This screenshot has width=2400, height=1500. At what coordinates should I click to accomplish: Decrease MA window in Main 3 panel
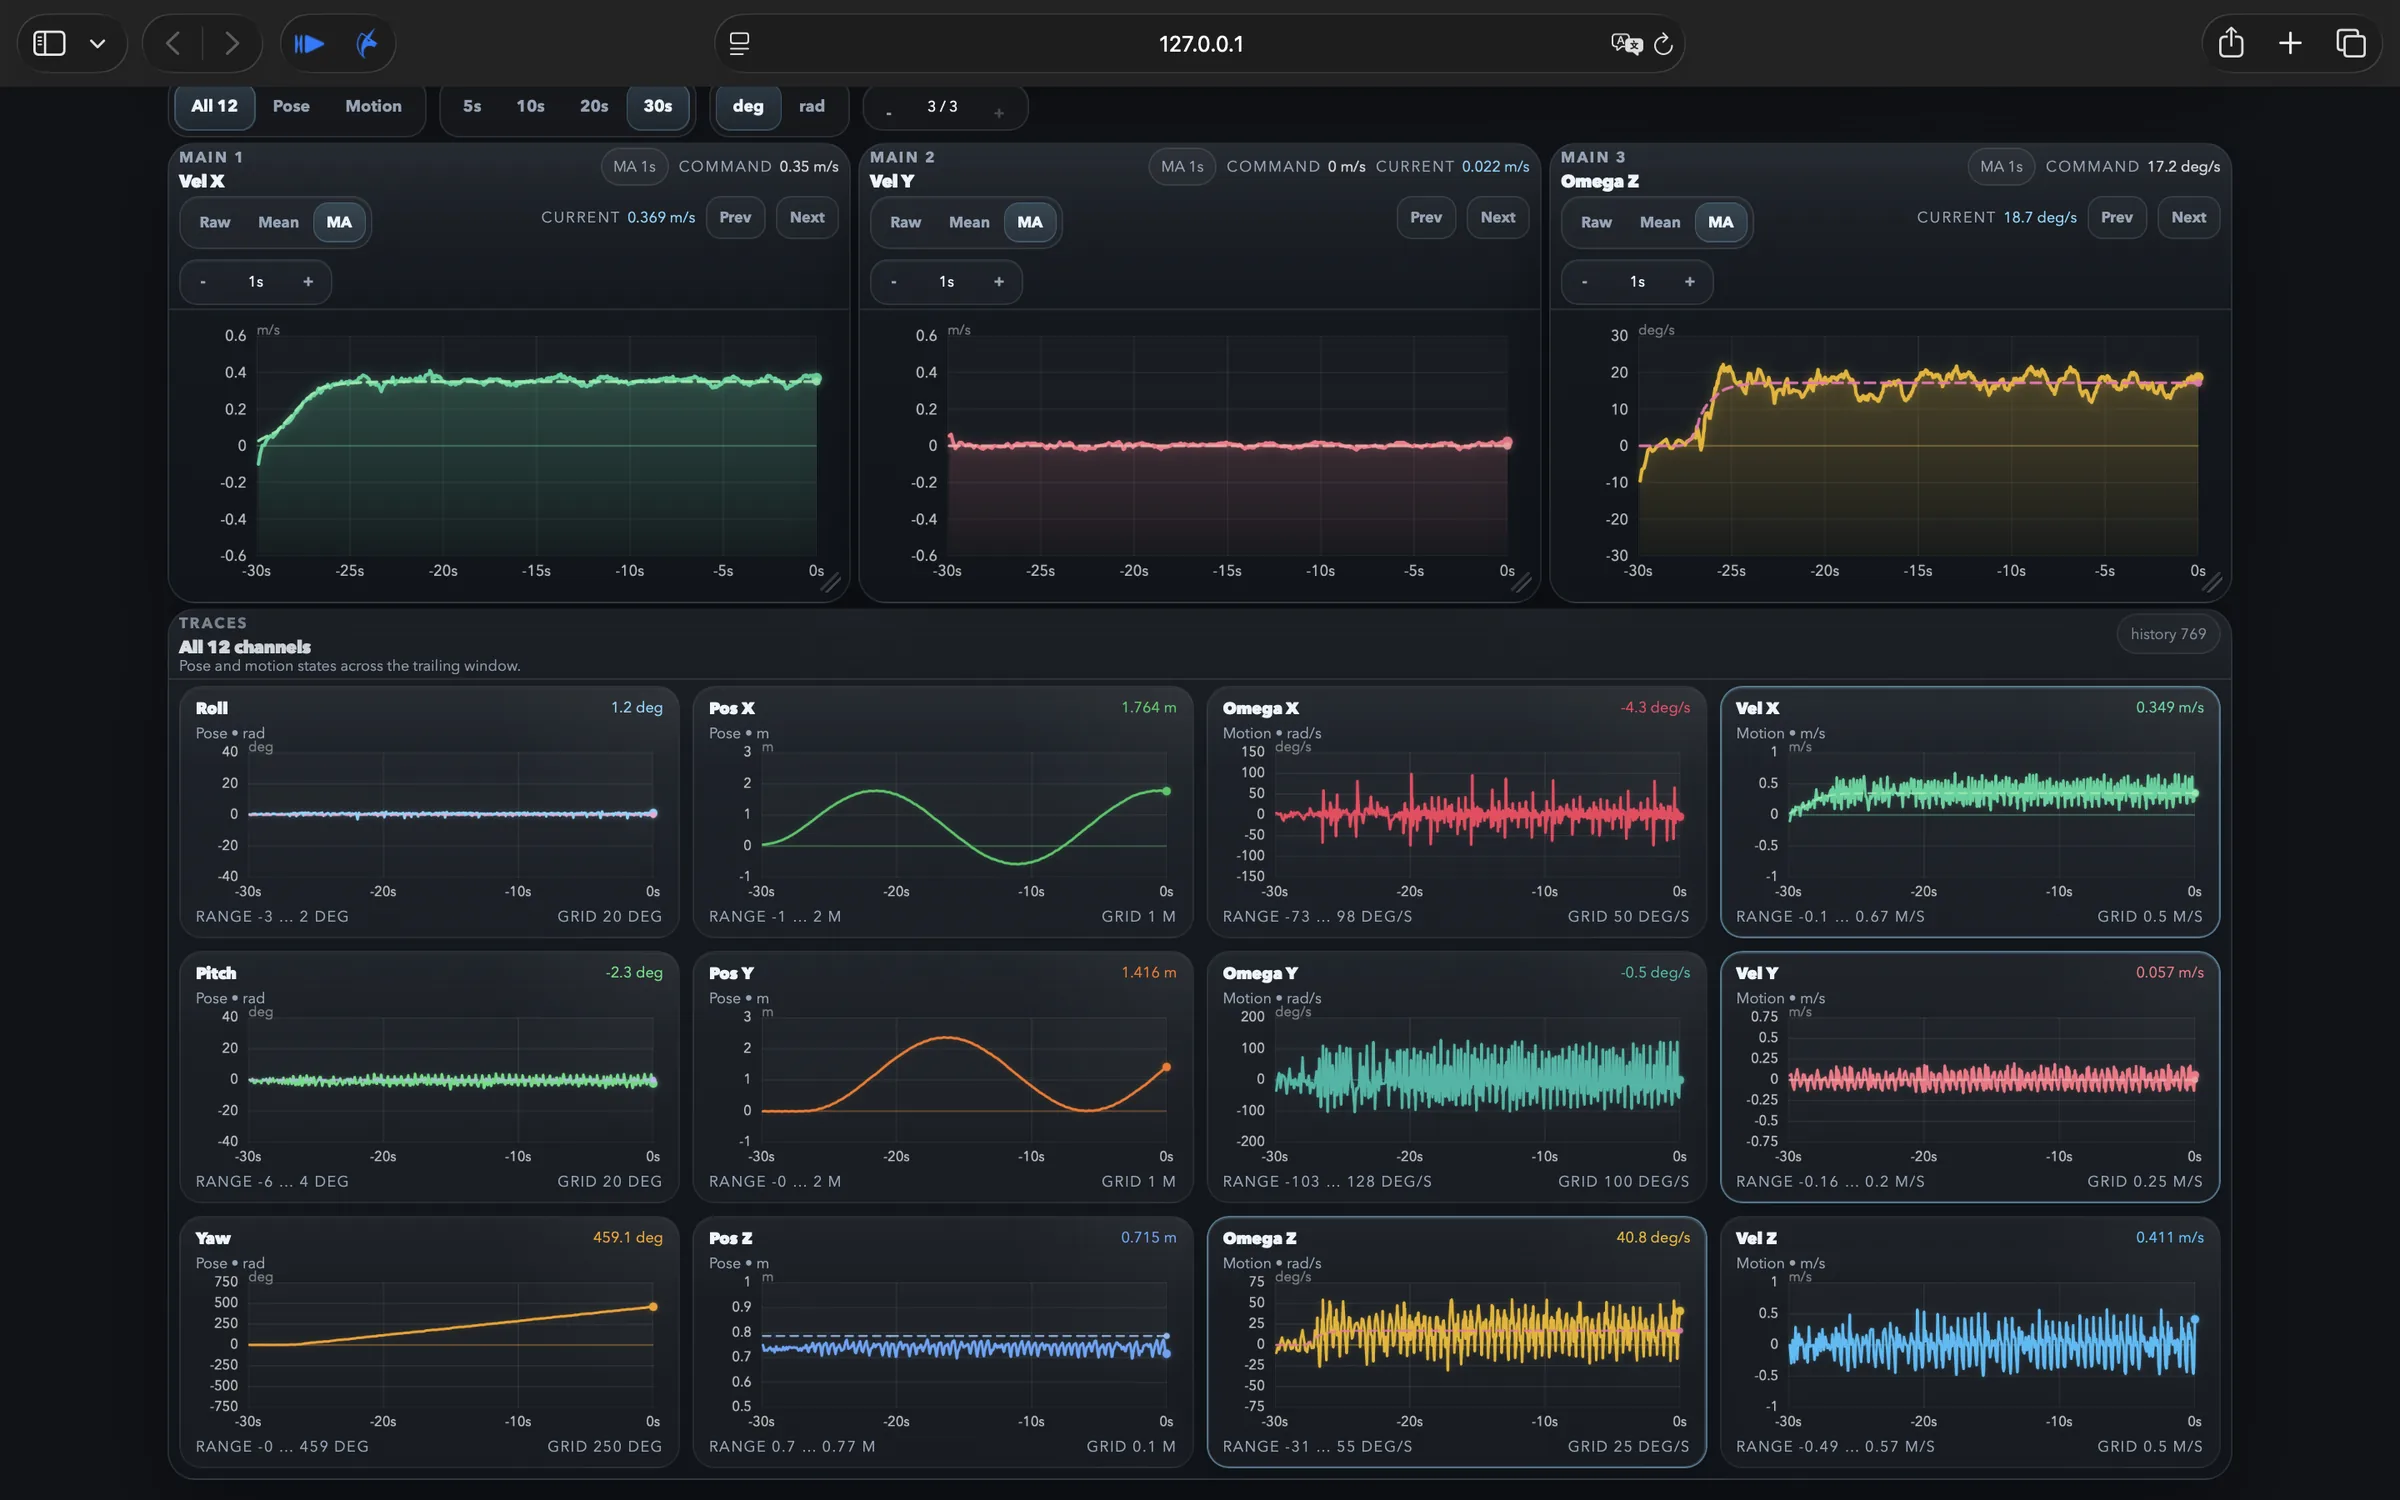coord(1585,282)
